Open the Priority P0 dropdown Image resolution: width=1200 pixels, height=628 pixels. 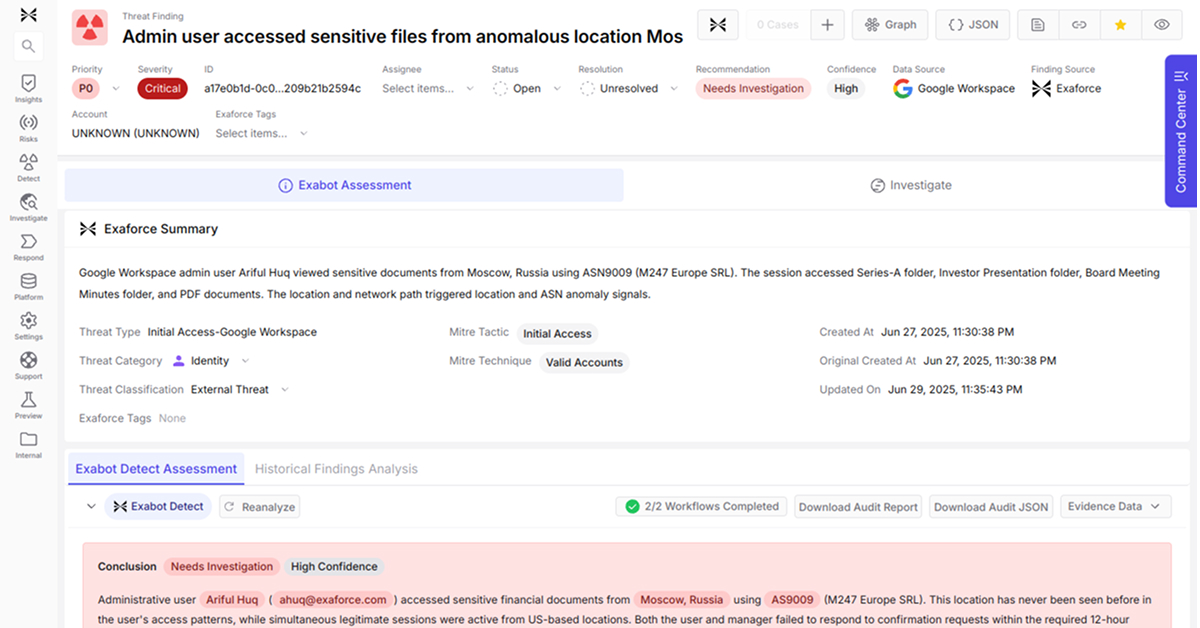click(x=96, y=88)
